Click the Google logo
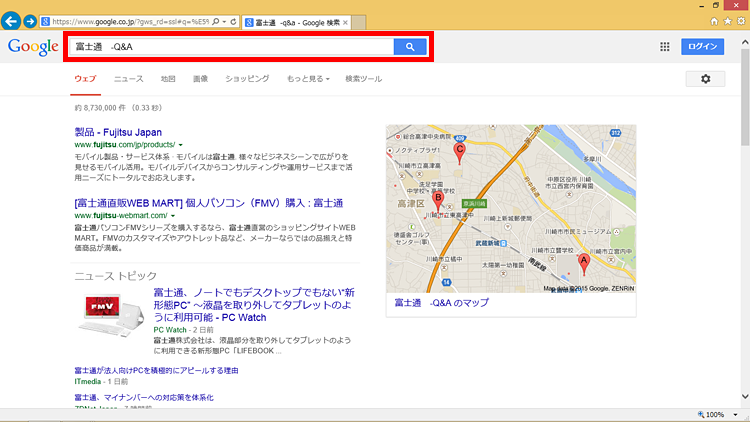Screen dimensions: 750x422 point(32,47)
